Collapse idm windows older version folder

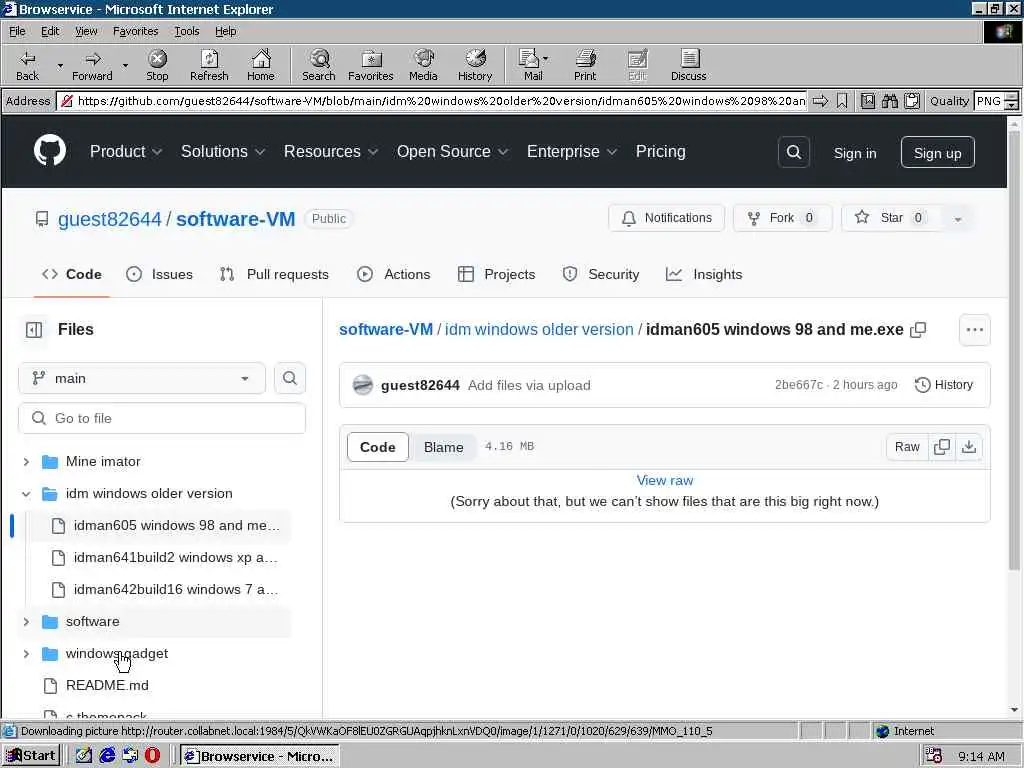point(26,494)
